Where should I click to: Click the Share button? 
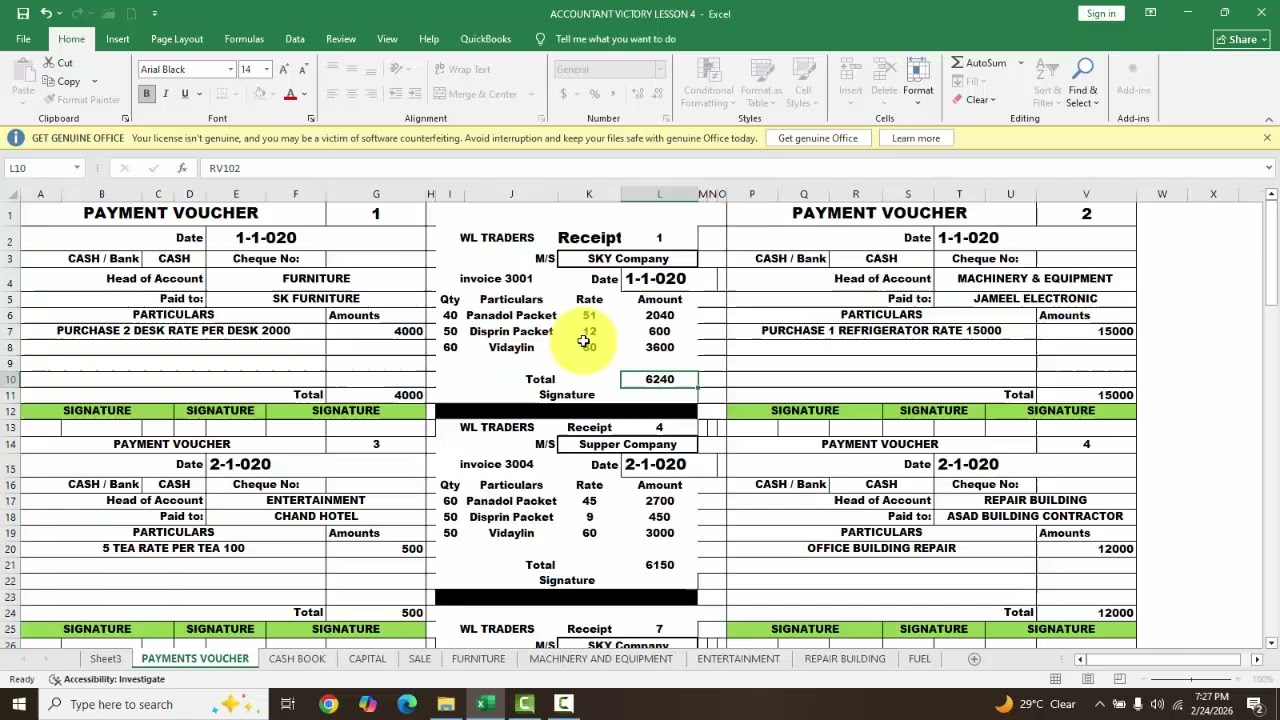[x=1241, y=39]
